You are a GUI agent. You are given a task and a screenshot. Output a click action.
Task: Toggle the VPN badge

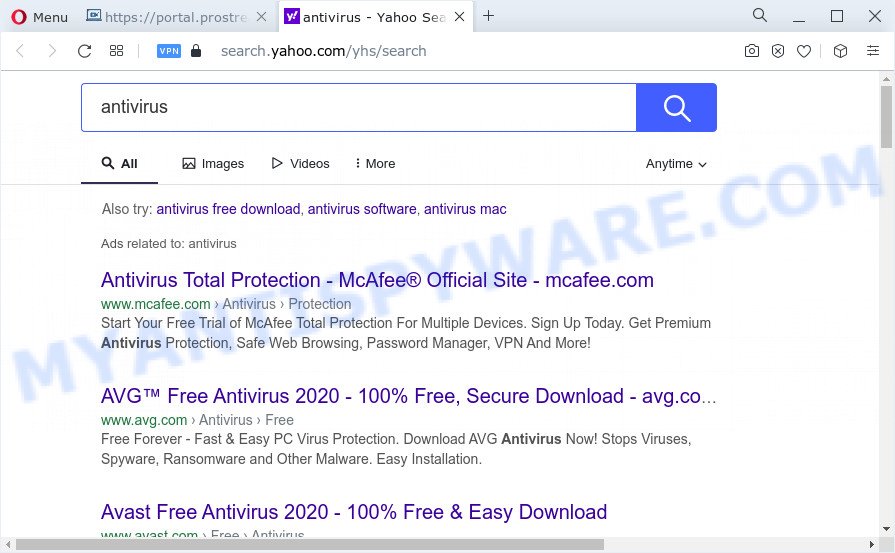(169, 51)
